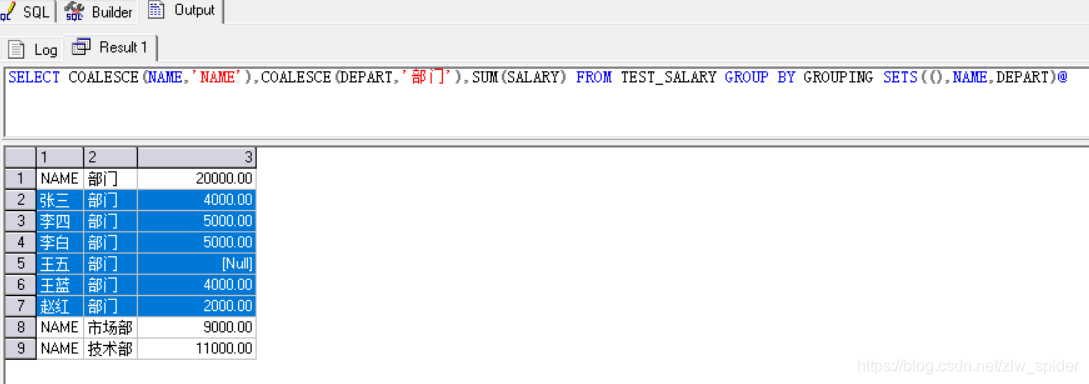
Task: Click the Result 1 window icon
Action: click(81, 47)
